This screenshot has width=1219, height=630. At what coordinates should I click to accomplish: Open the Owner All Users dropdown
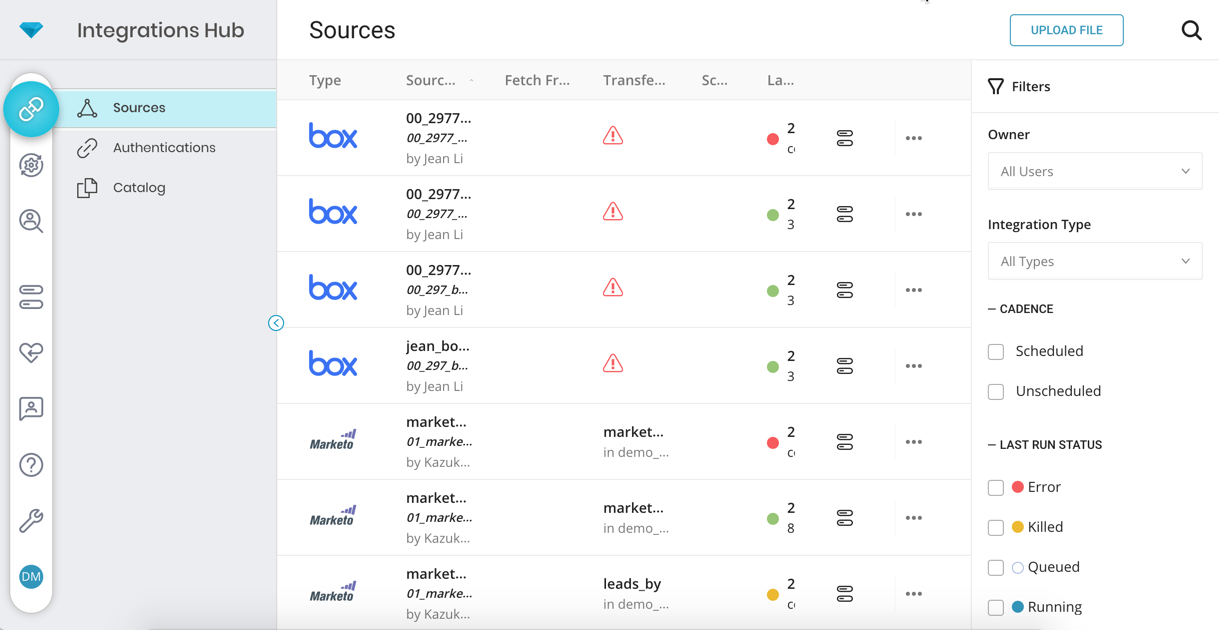coord(1094,171)
